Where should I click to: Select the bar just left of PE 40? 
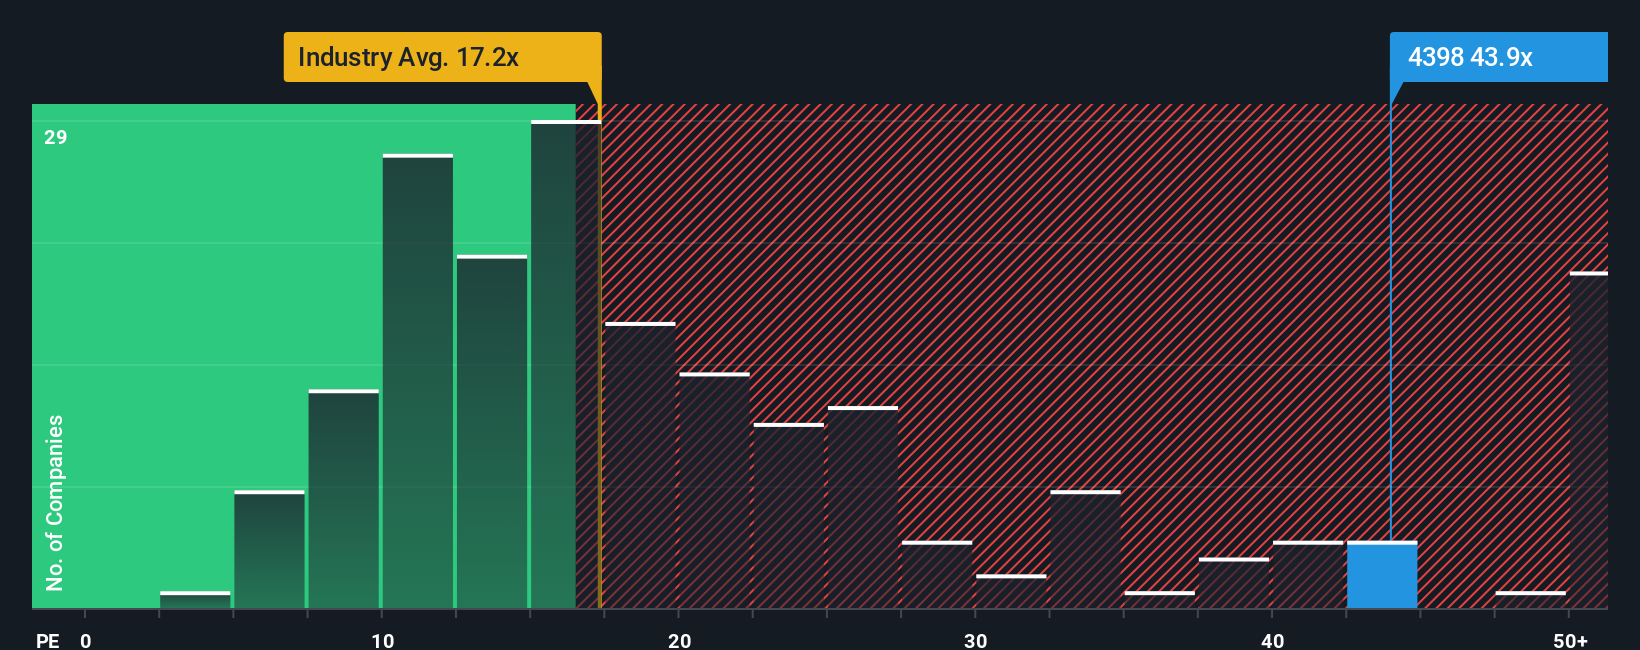pyautogui.click(x=1234, y=583)
